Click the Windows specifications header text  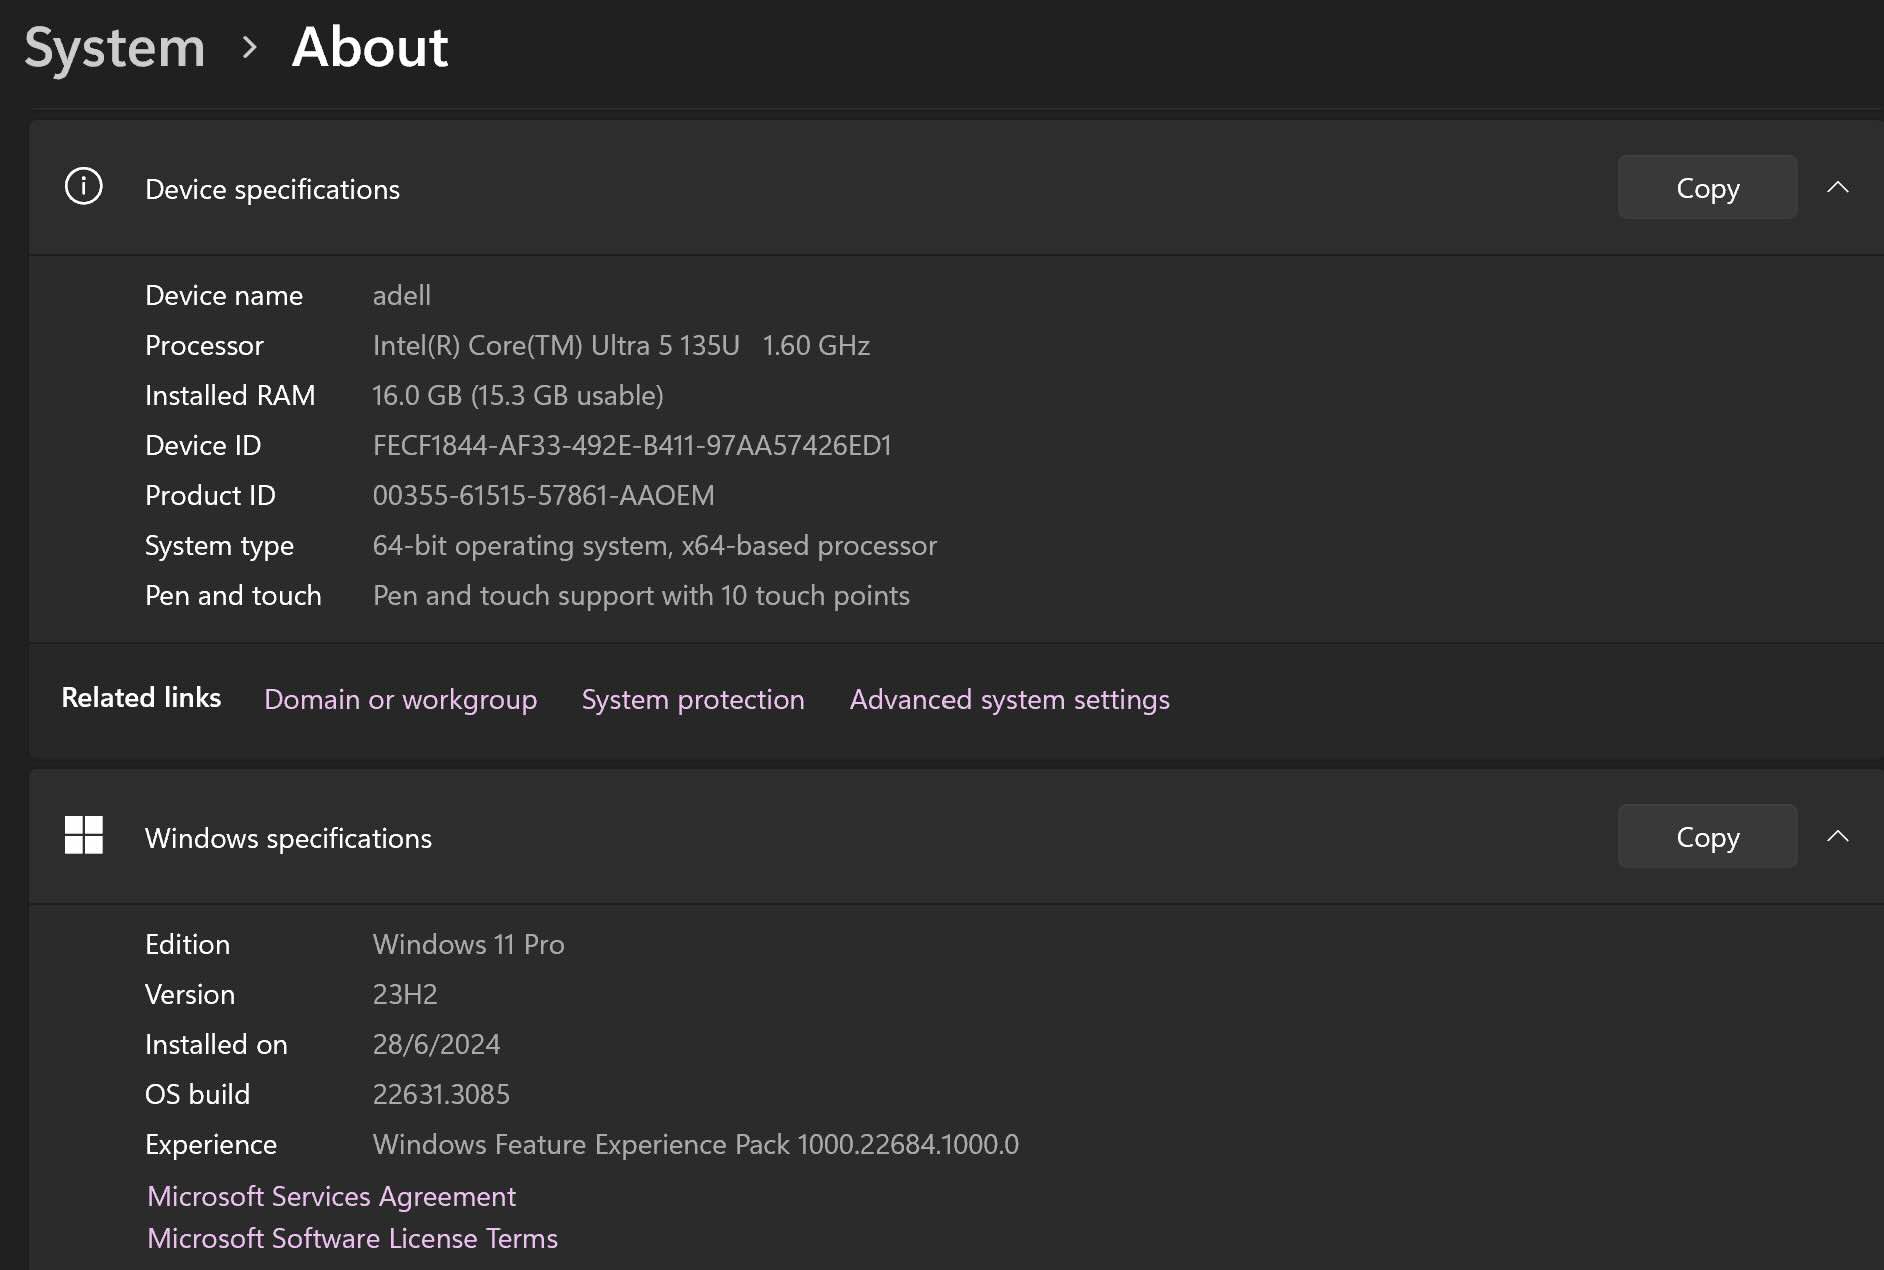click(x=288, y=838)
